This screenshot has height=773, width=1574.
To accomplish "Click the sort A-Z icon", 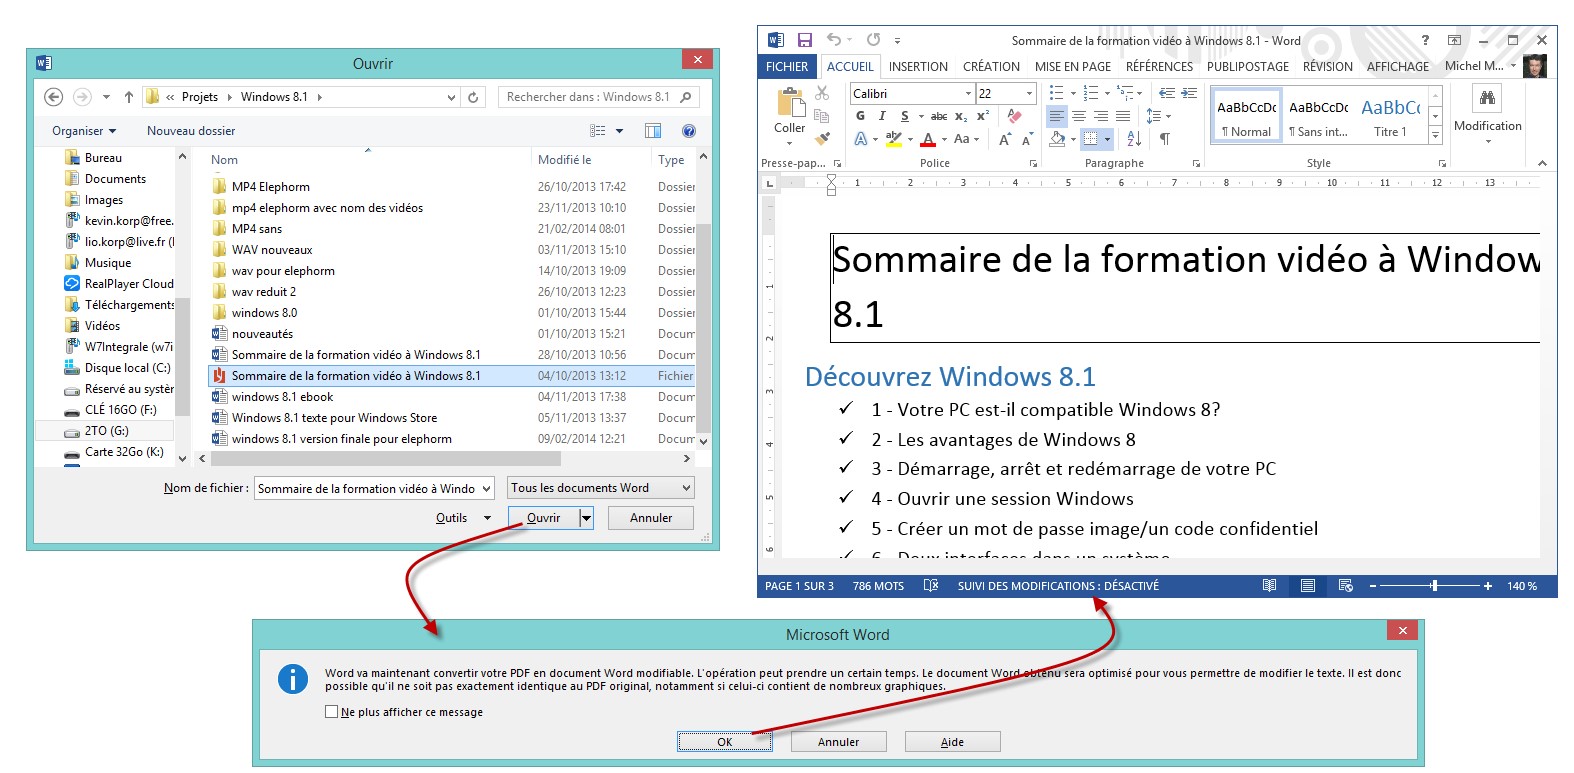I will [1134, 139].
